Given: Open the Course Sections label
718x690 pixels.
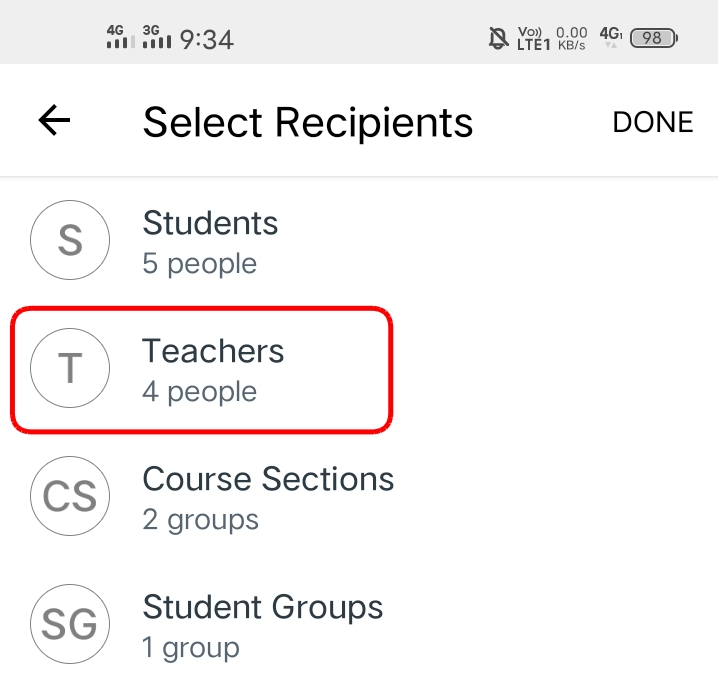Looking at the screenshot, I should coord(268,479).
